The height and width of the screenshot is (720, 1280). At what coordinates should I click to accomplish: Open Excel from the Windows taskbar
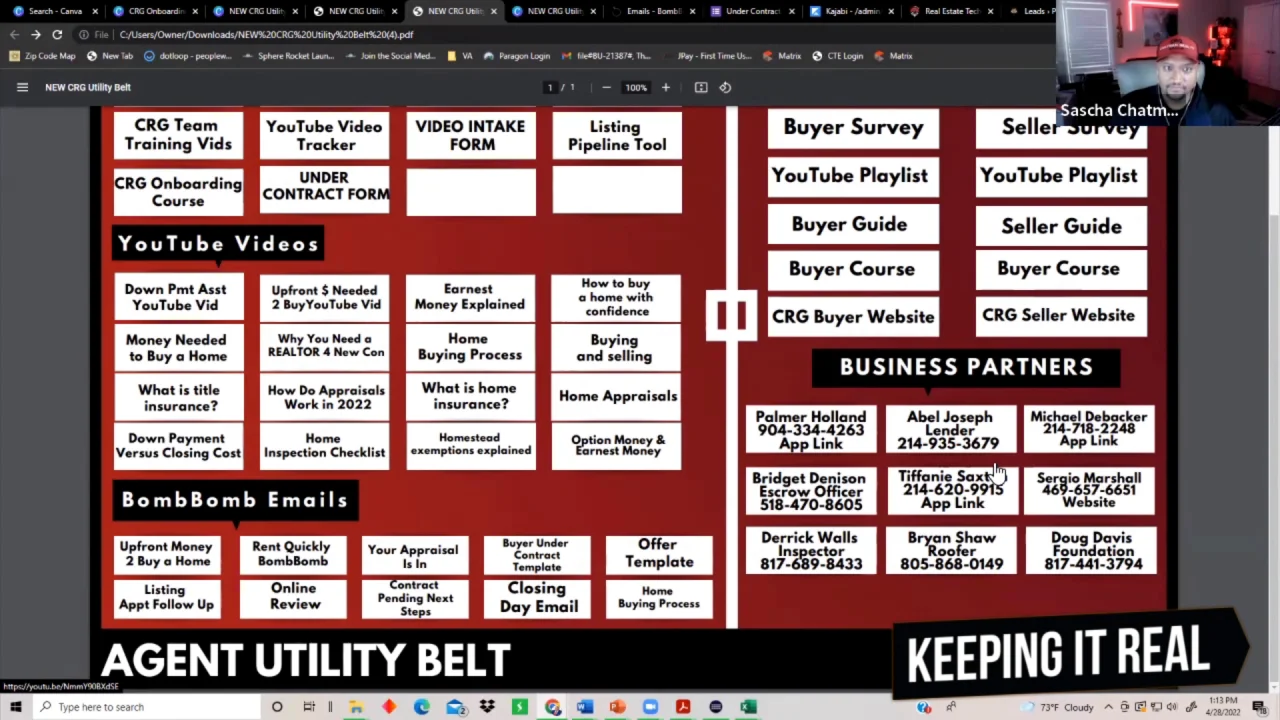coord(748,707)
